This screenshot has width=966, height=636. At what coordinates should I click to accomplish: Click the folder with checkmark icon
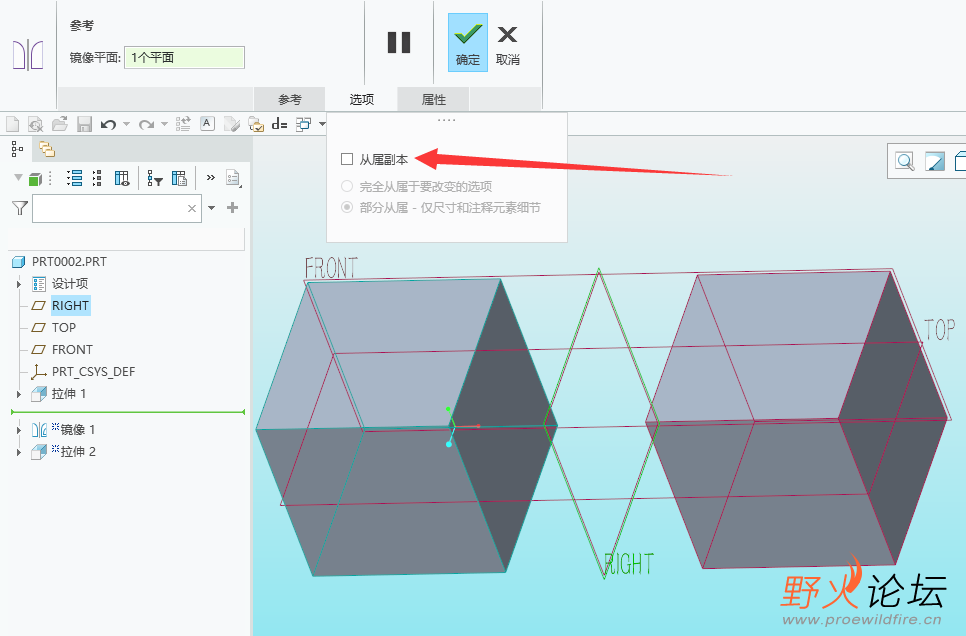click(x=256, y=124)
